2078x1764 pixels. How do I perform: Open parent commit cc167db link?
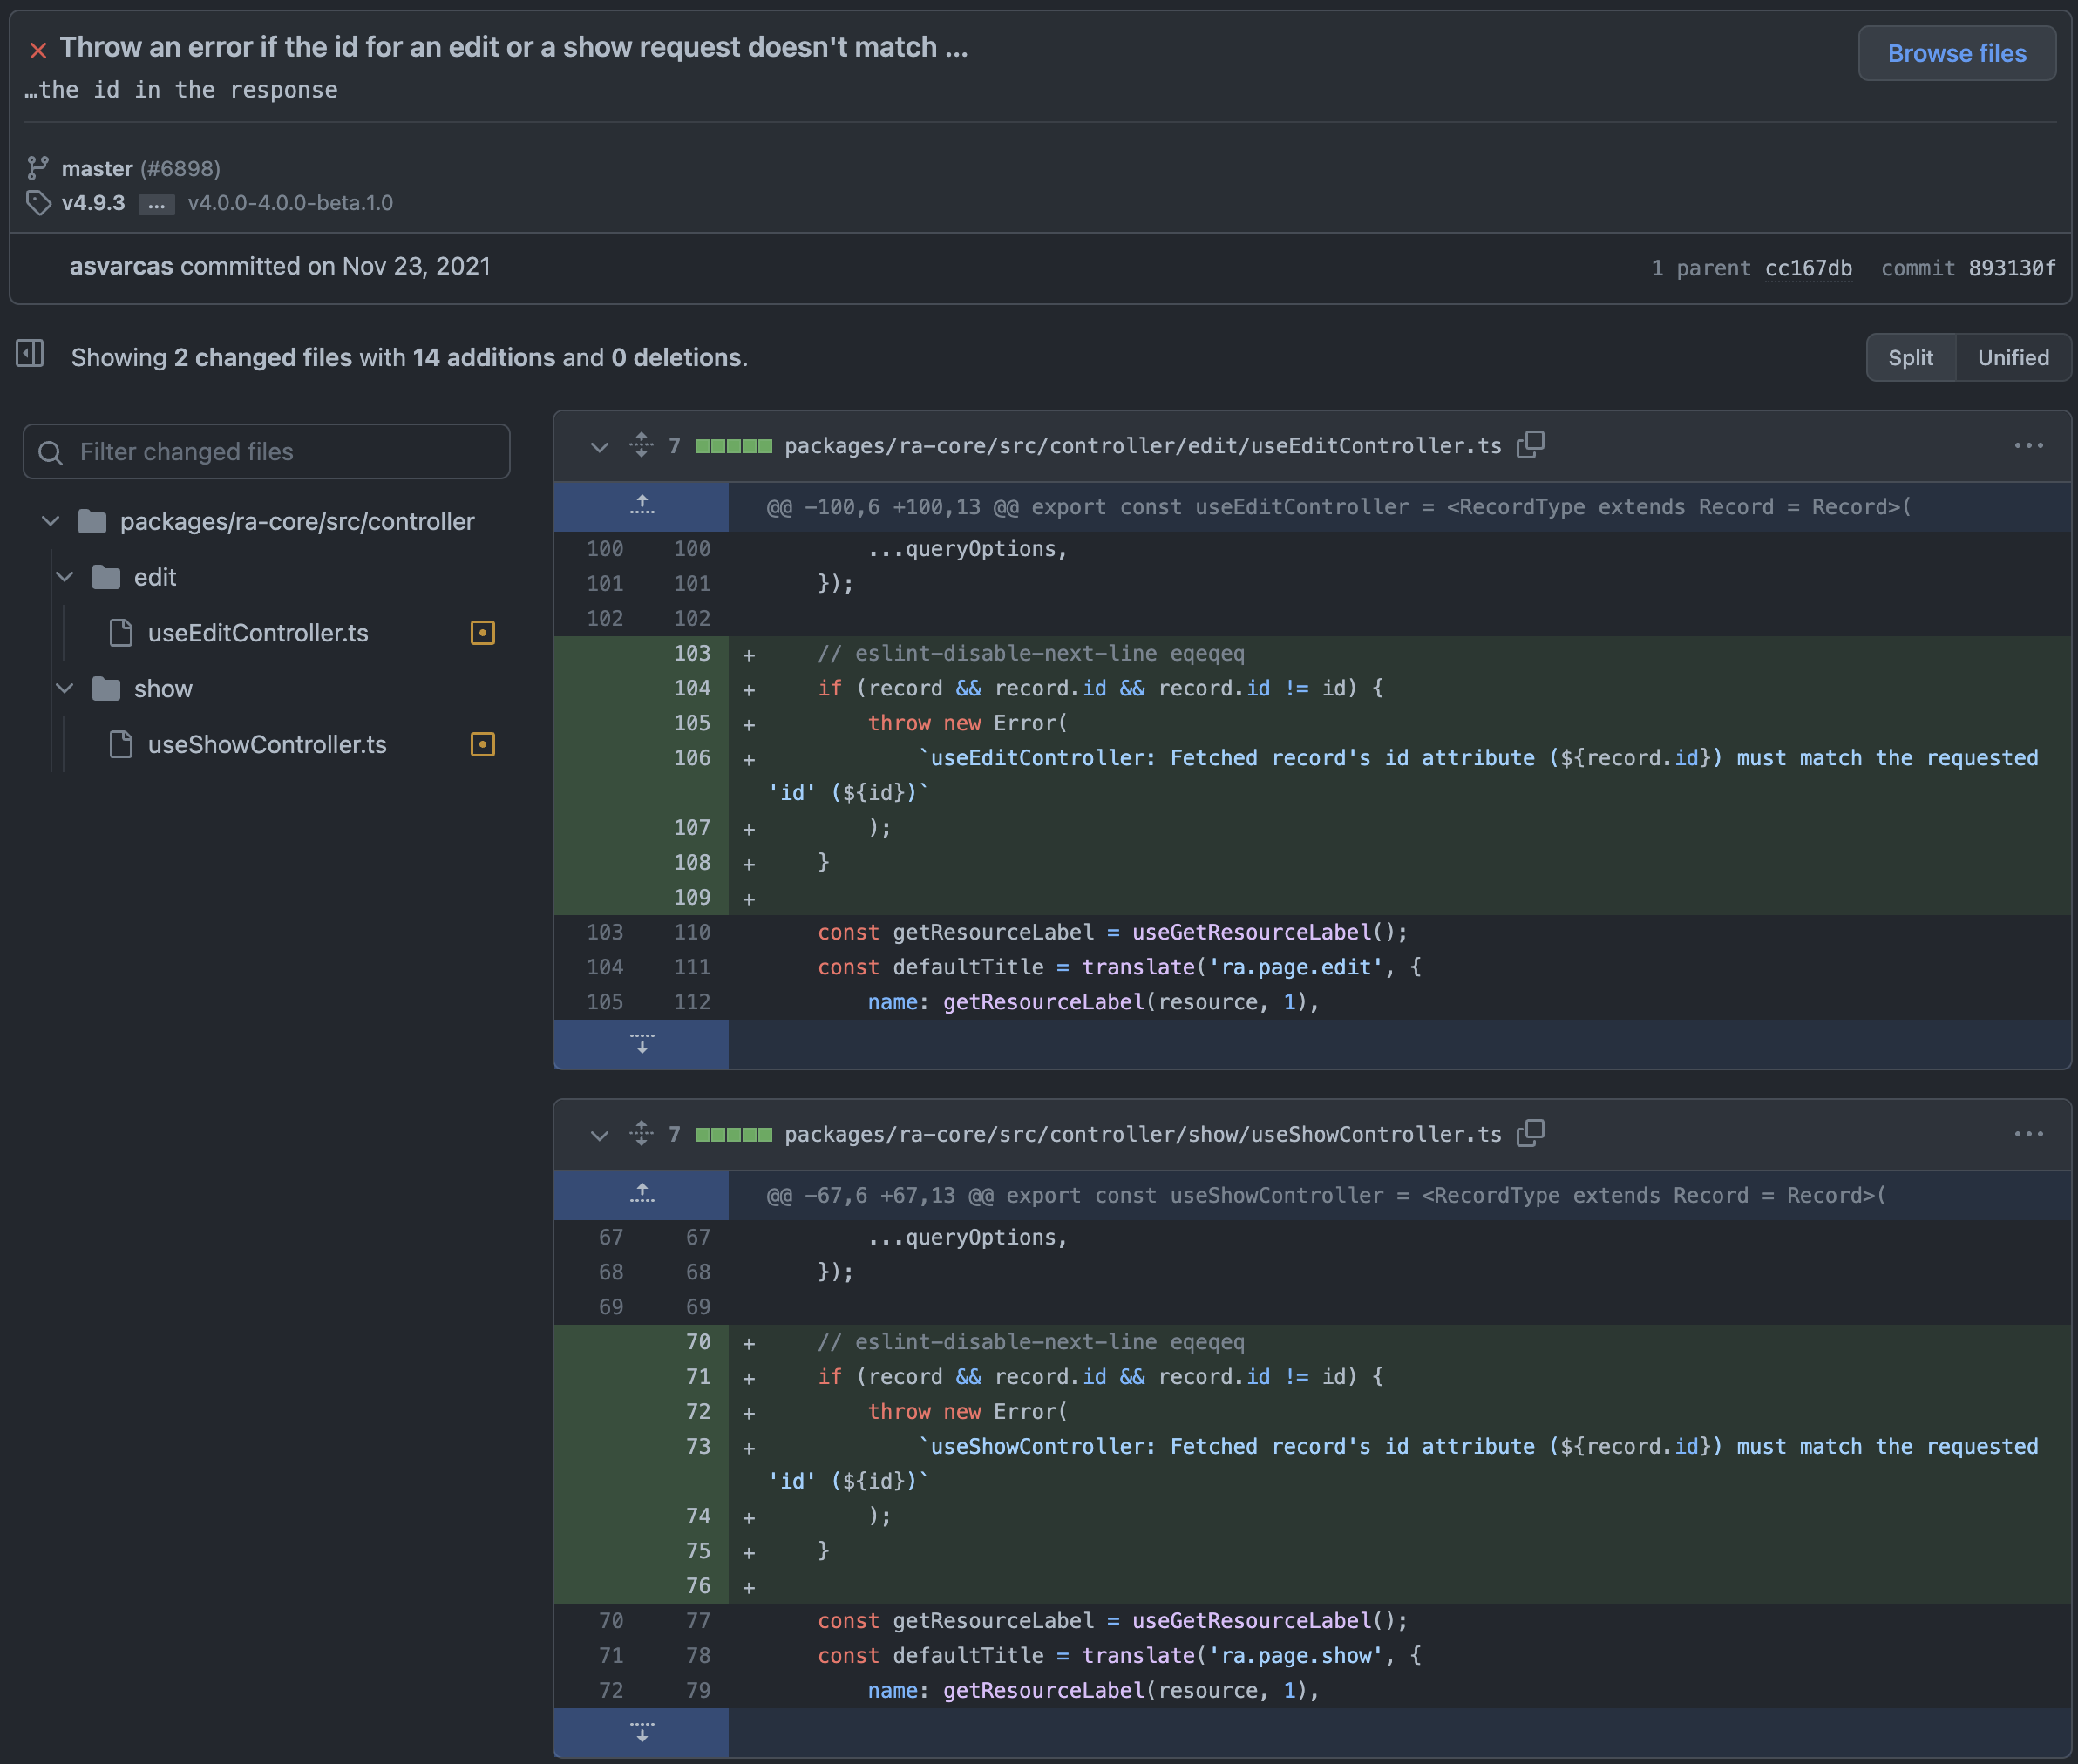1807,268
